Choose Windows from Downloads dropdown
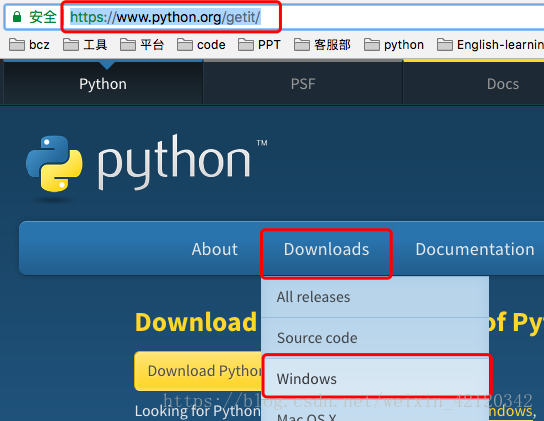 pyautogui.click(x=375, y=378)
